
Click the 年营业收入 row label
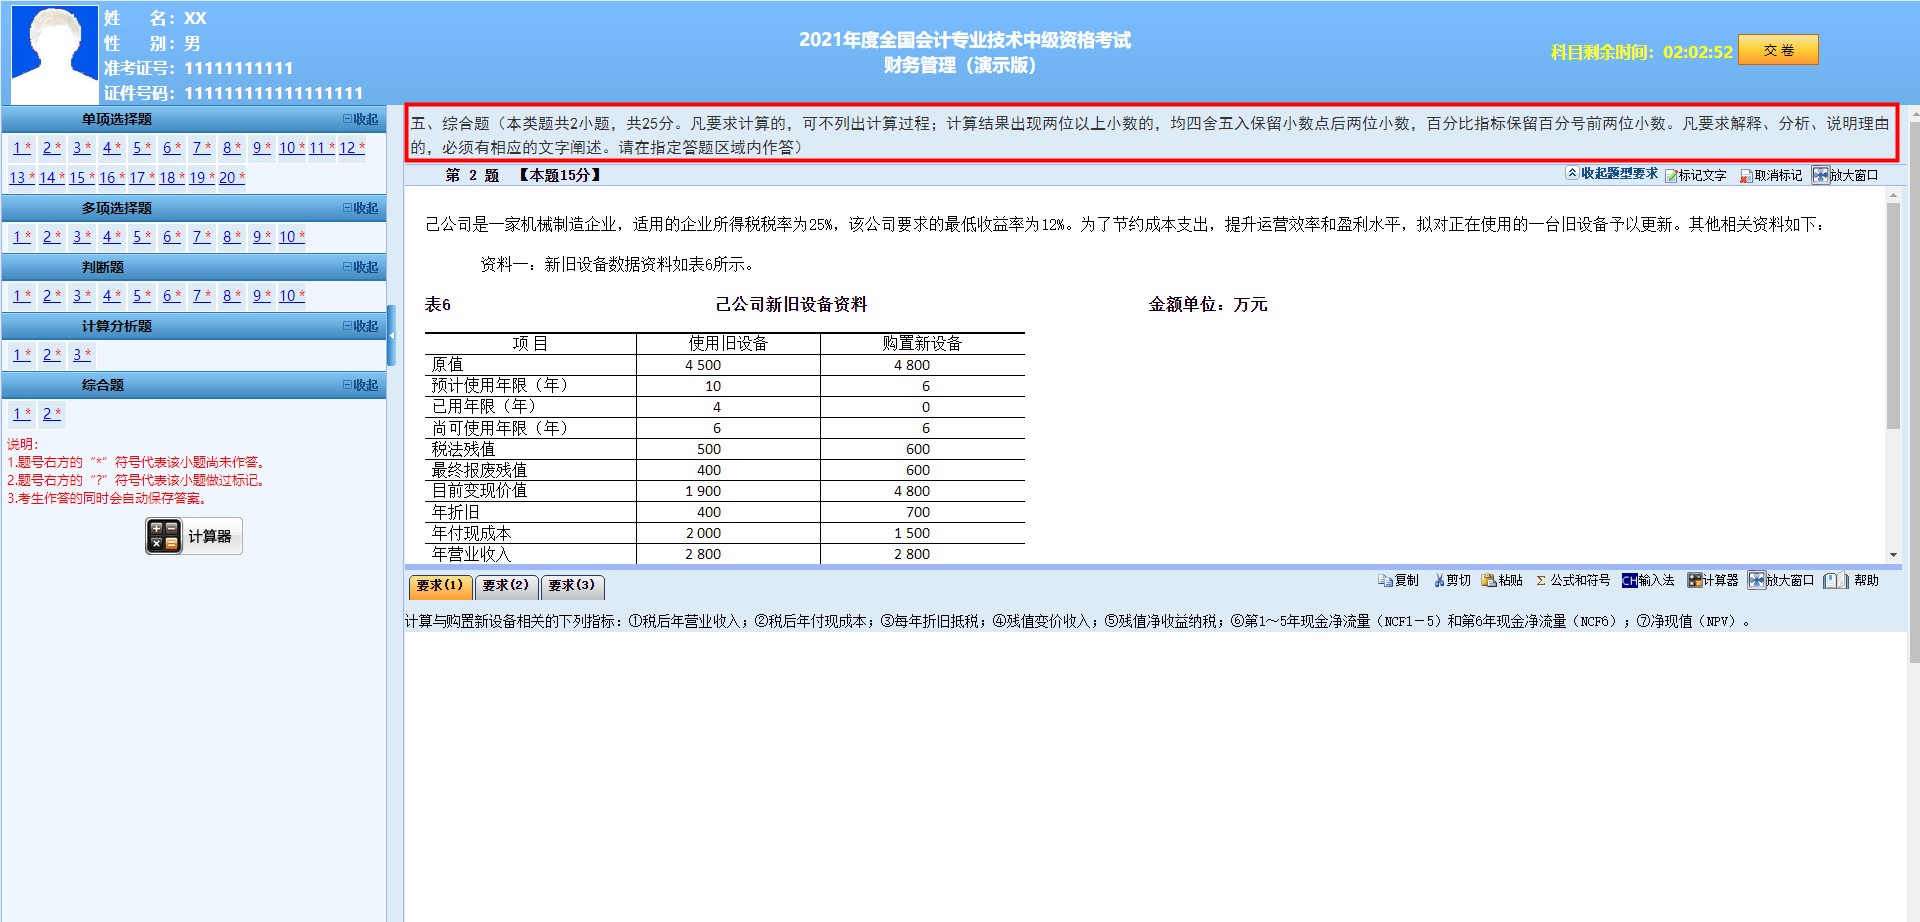click(x=471, y=554)
